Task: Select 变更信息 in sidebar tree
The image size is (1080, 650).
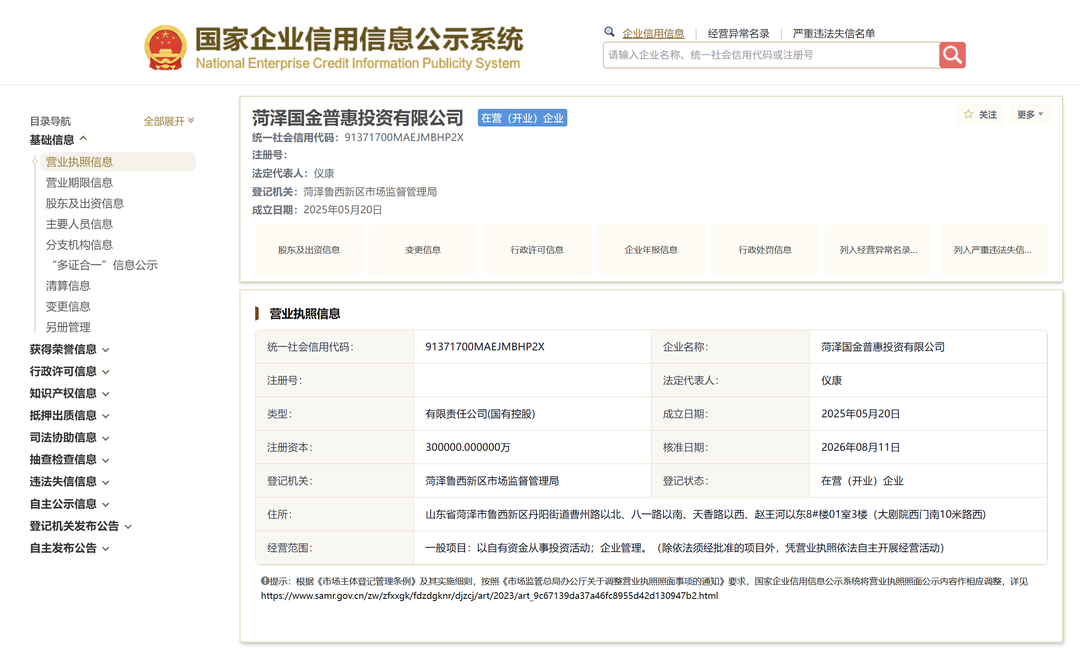Action: [68, 306]
